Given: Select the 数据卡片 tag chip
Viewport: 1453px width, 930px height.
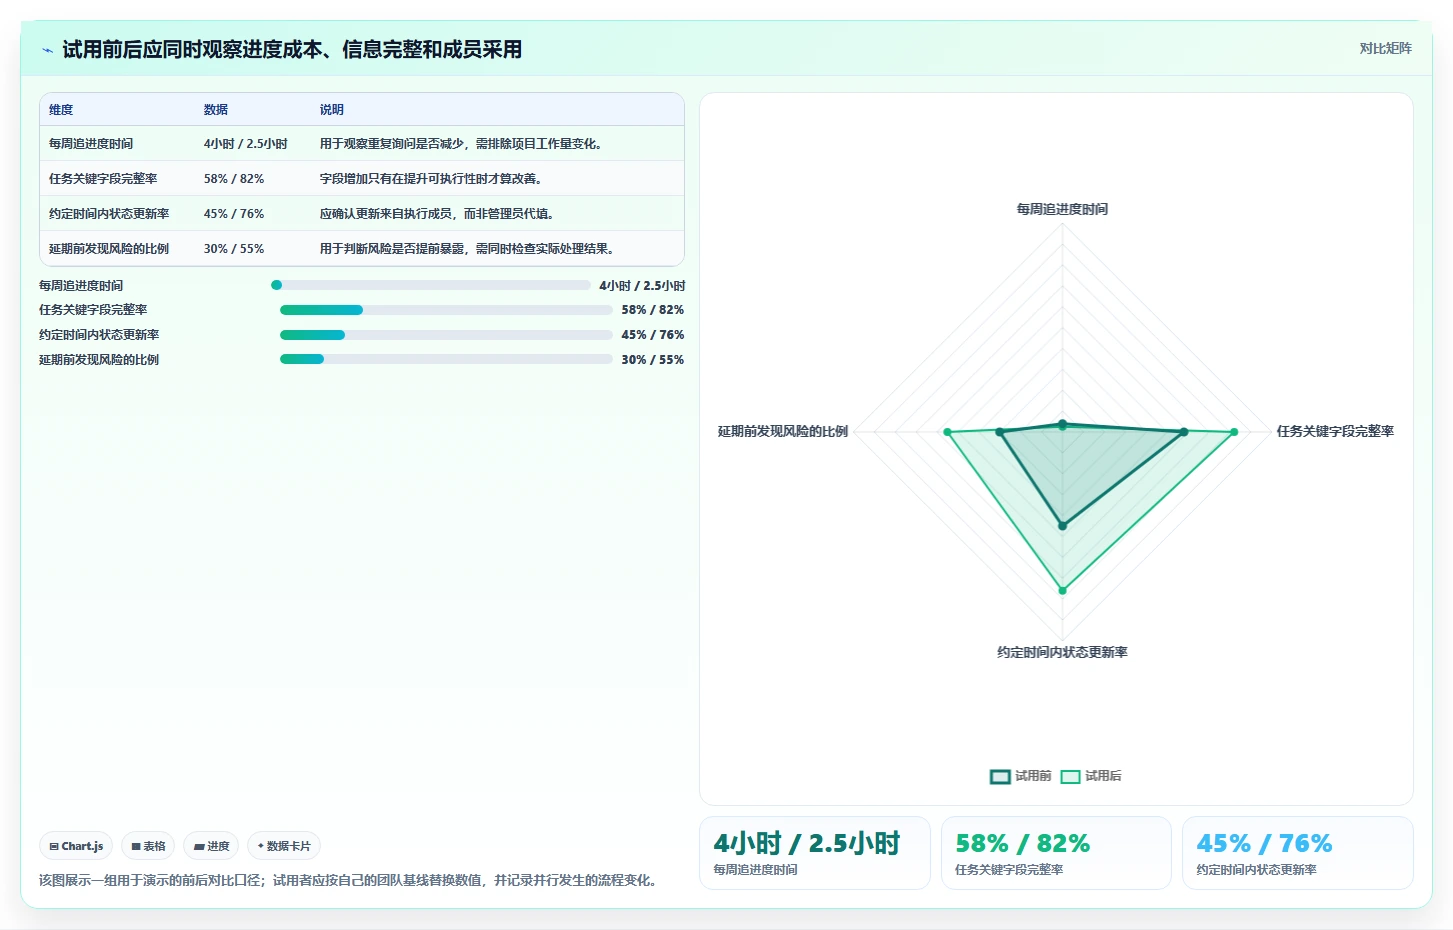Looking at the screenshot, I should [x=284, y=846].
